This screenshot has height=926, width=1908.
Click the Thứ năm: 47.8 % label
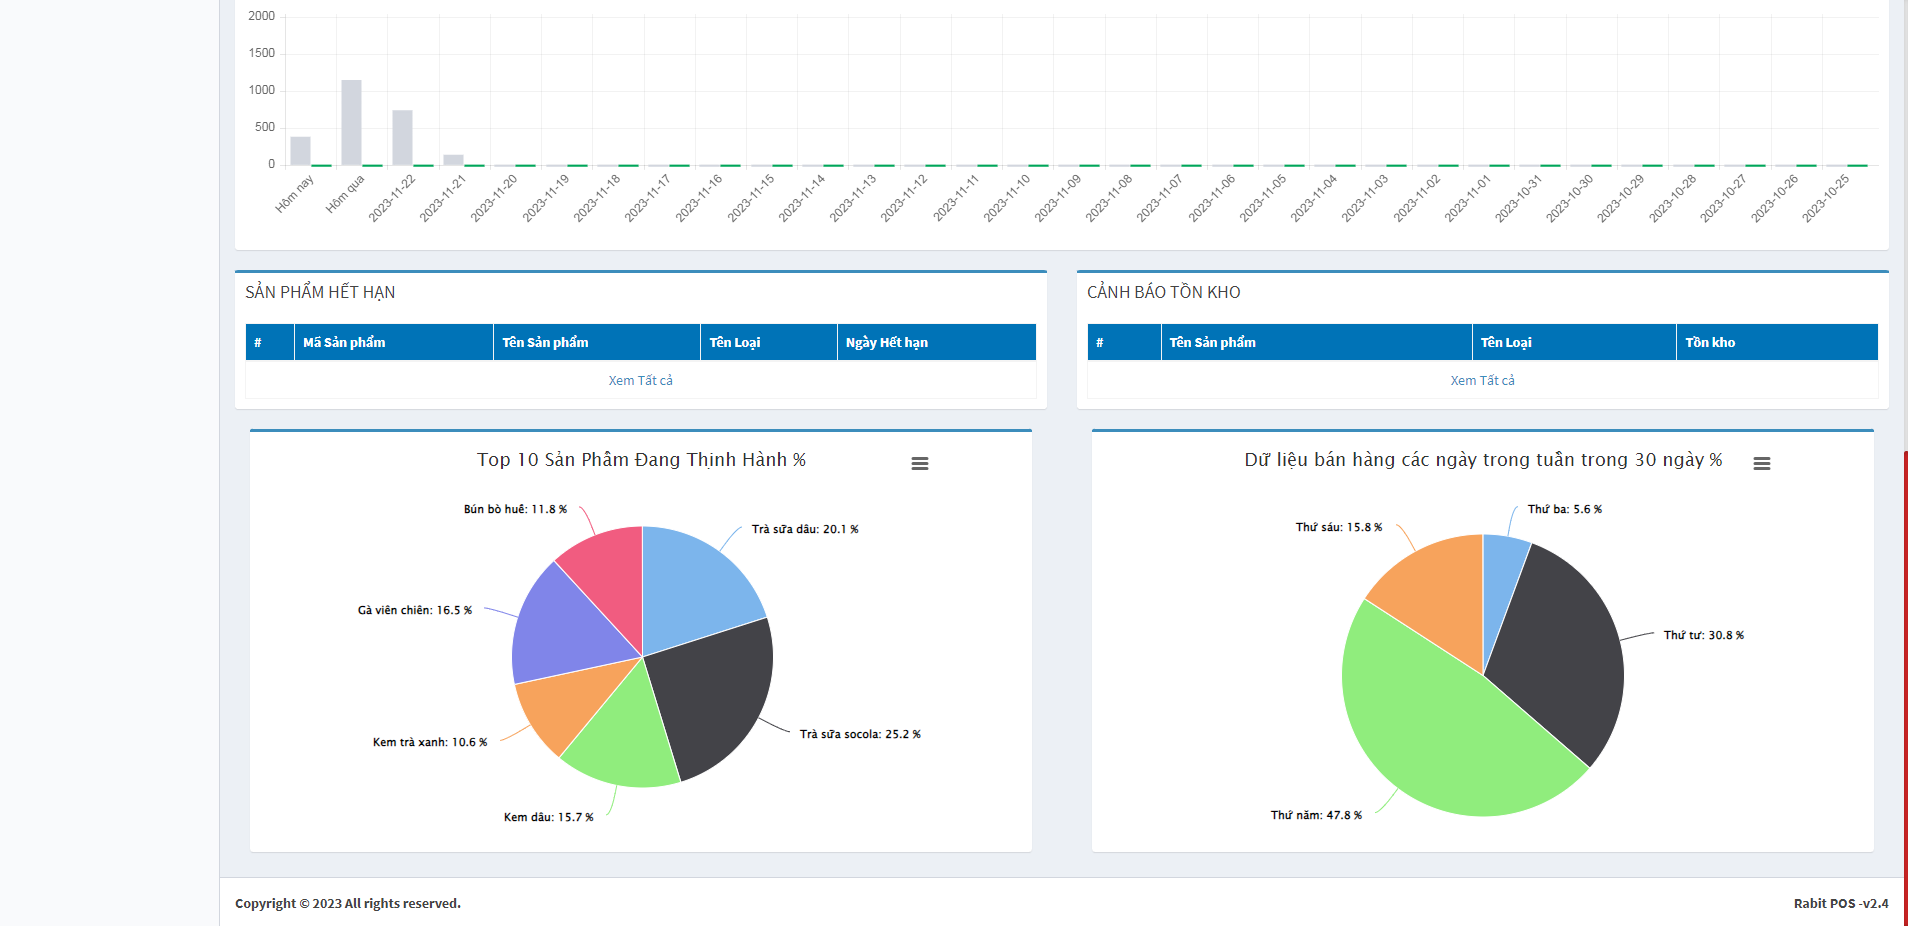click(x=1316, y=815)
